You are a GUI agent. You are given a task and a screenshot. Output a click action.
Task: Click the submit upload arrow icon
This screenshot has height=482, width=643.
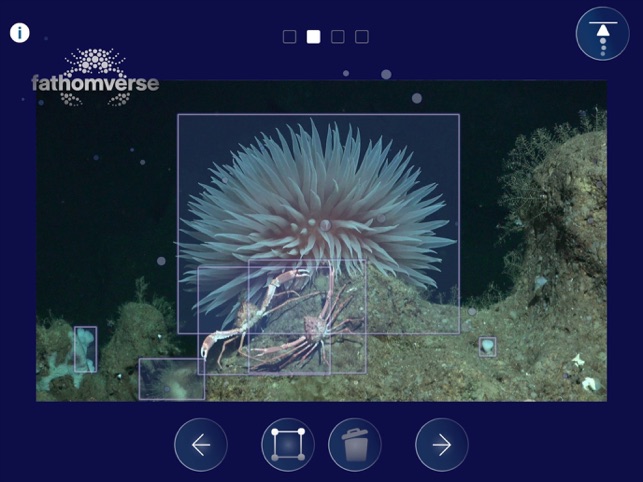(602, 33)
